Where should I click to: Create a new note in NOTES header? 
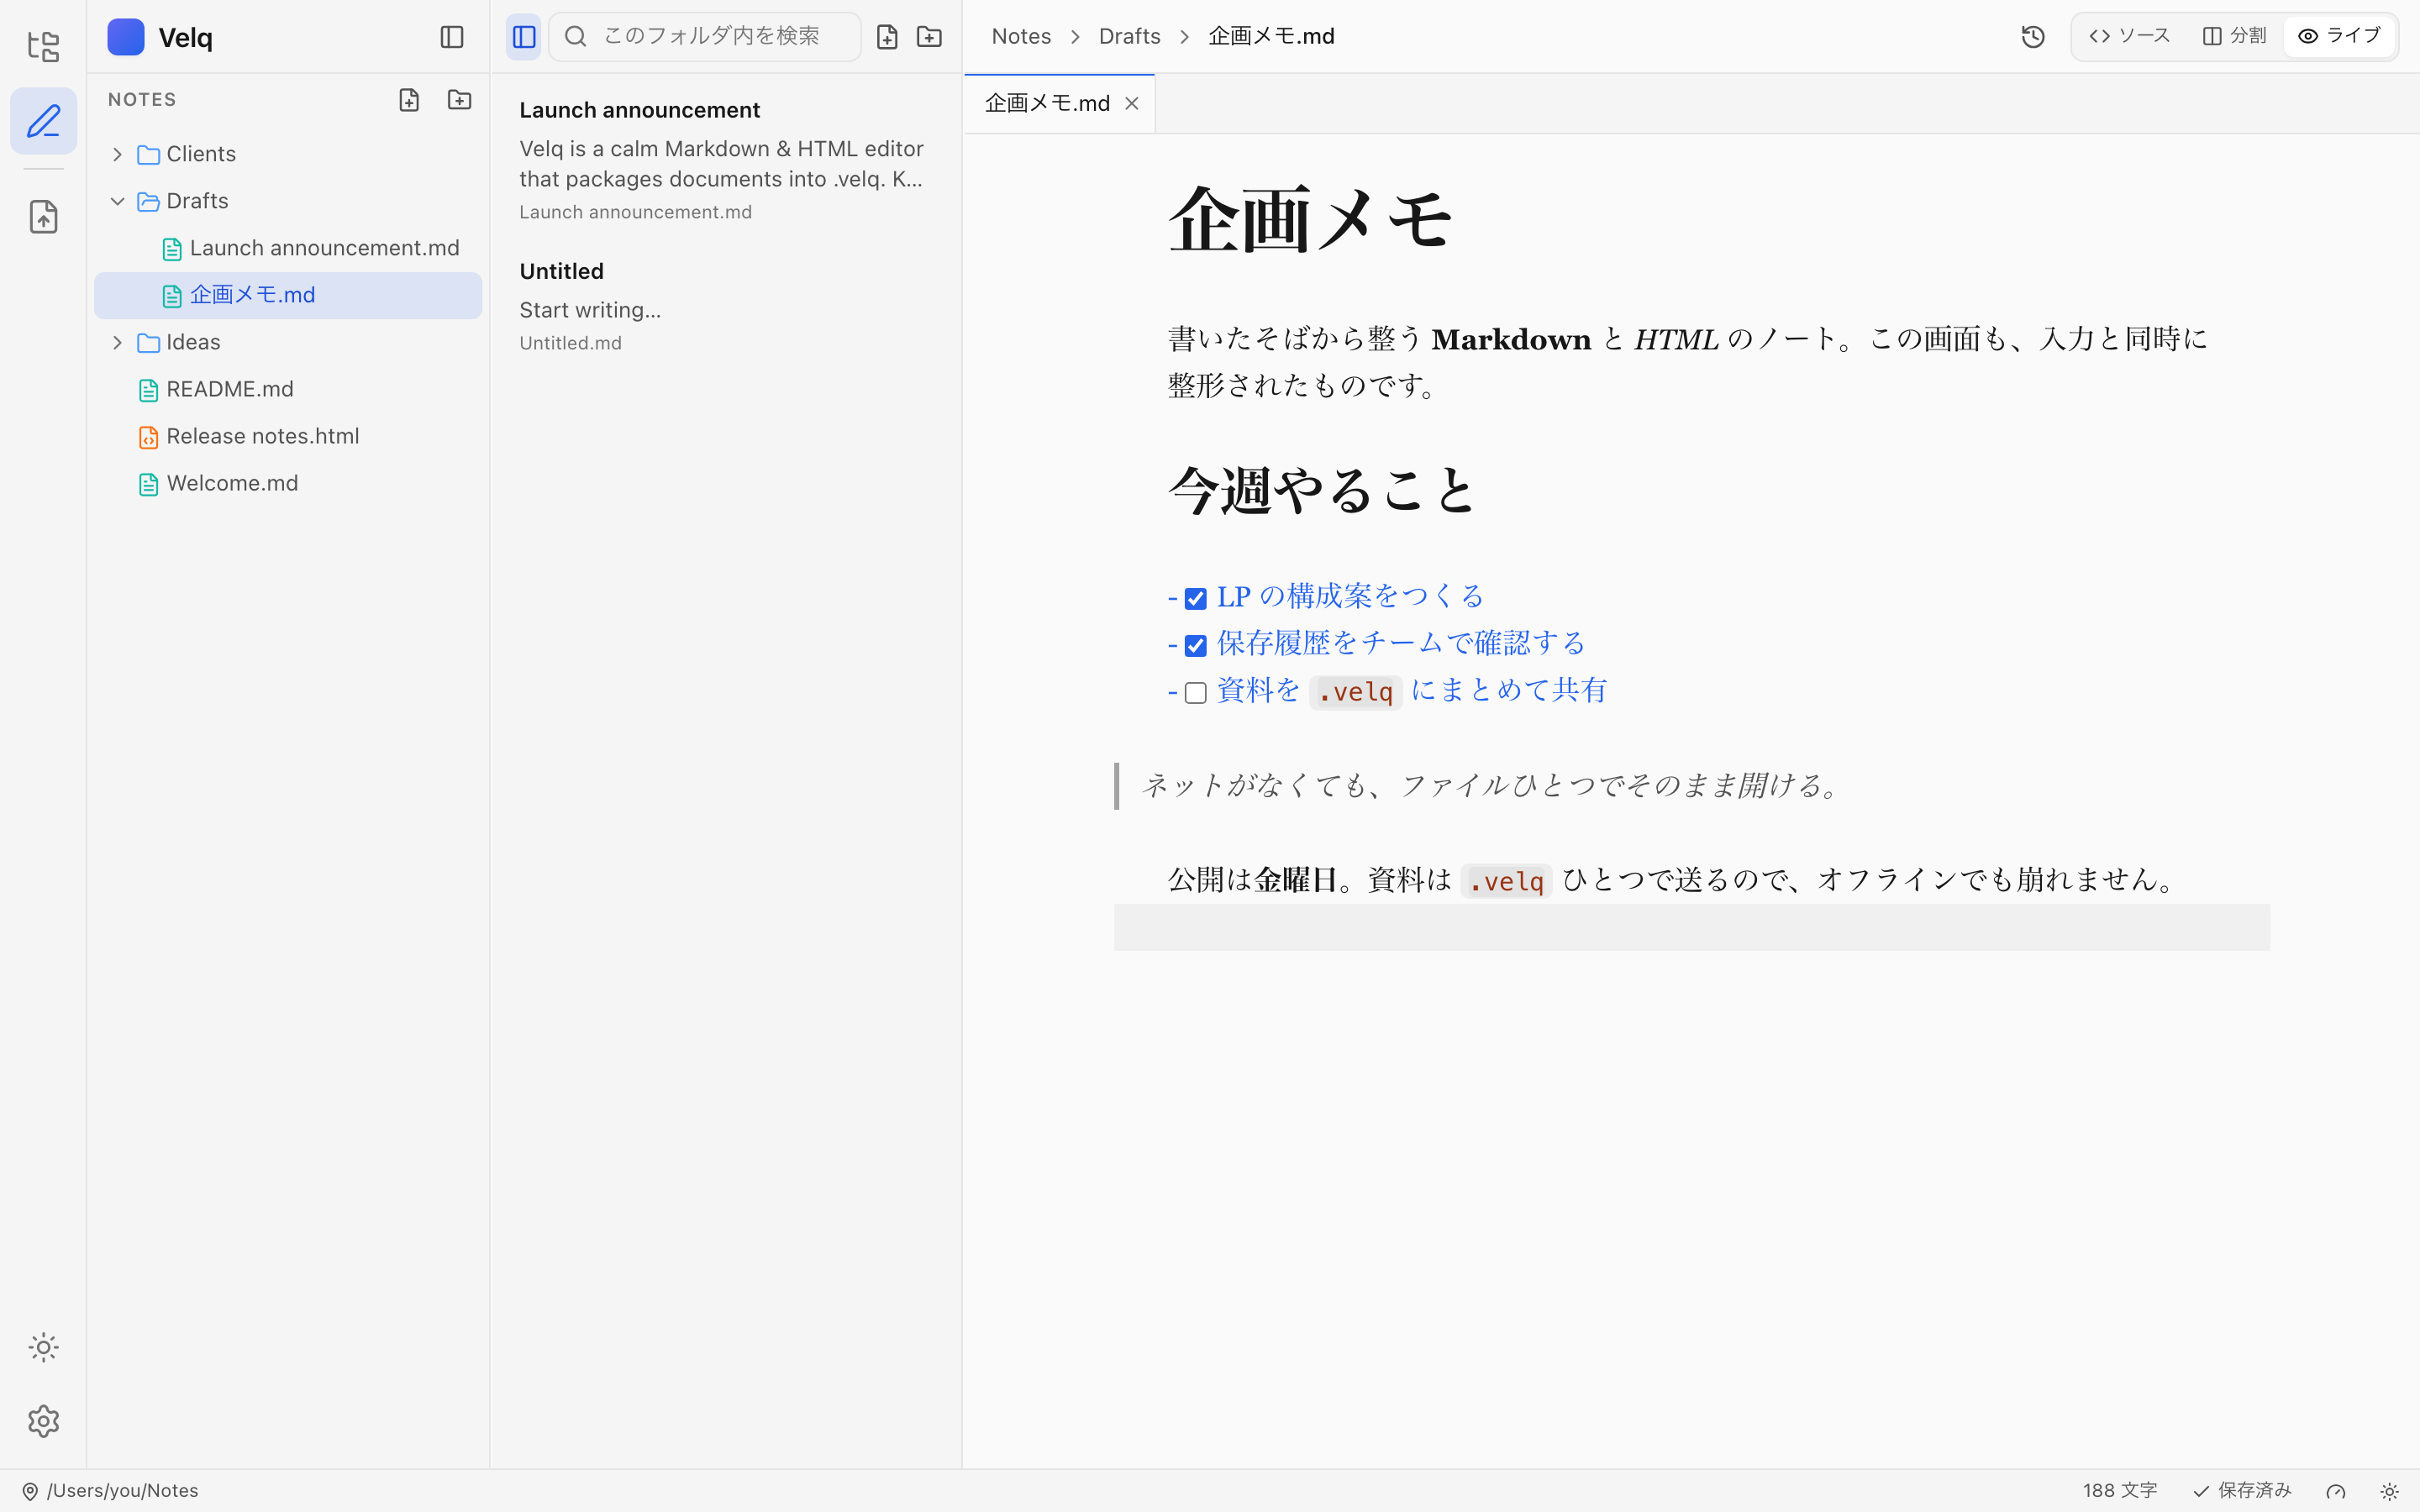(409, 100)
